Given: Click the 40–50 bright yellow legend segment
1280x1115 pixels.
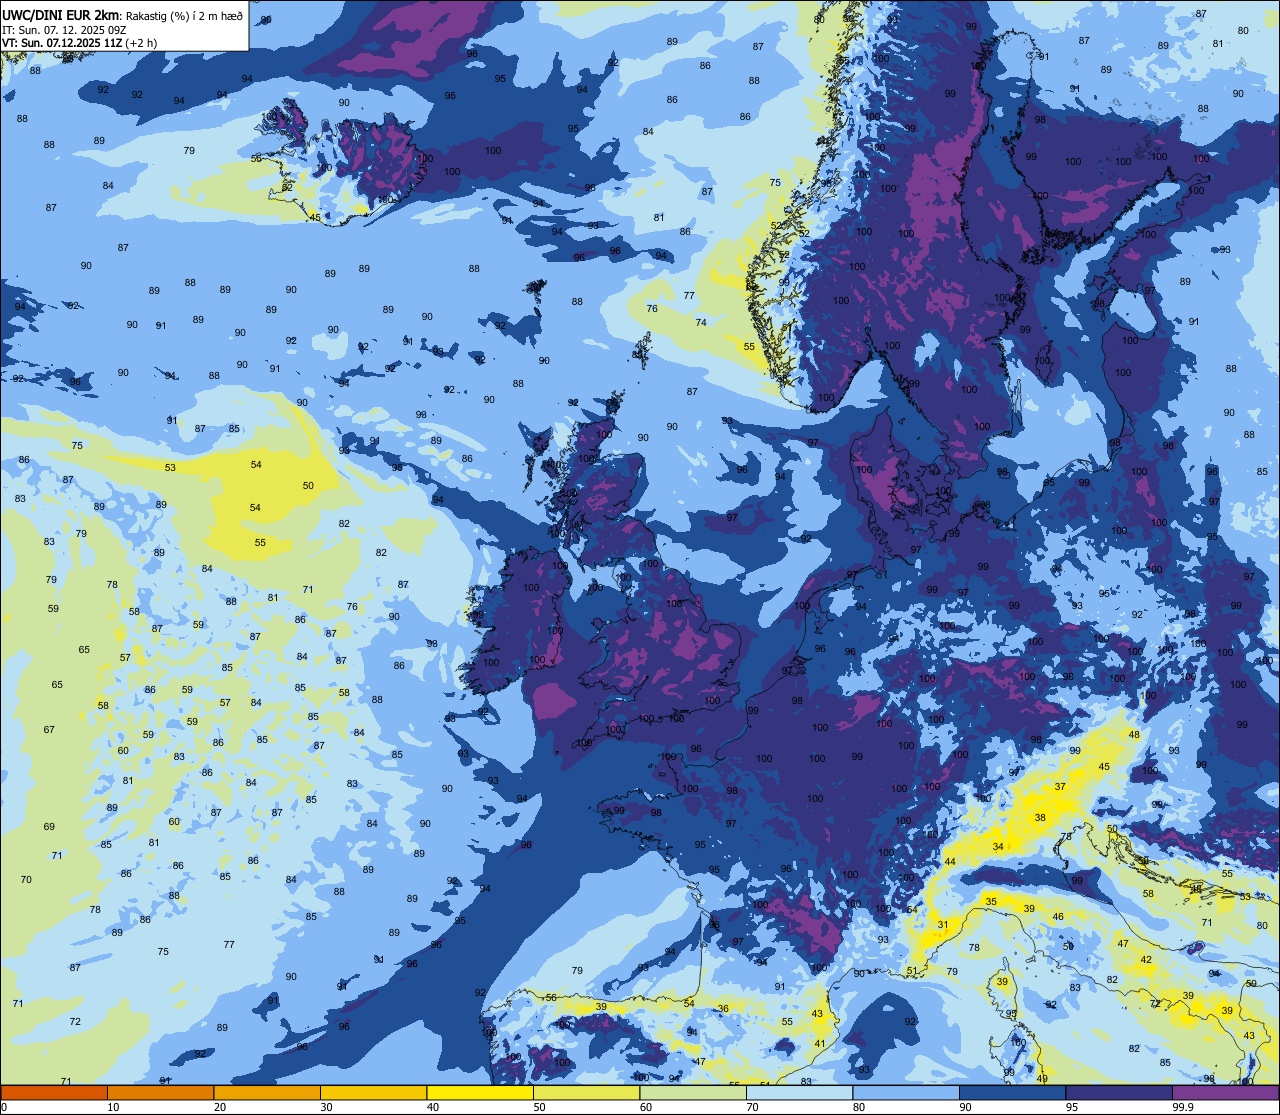Looking at the screenshot, I should pos(480,1092).
